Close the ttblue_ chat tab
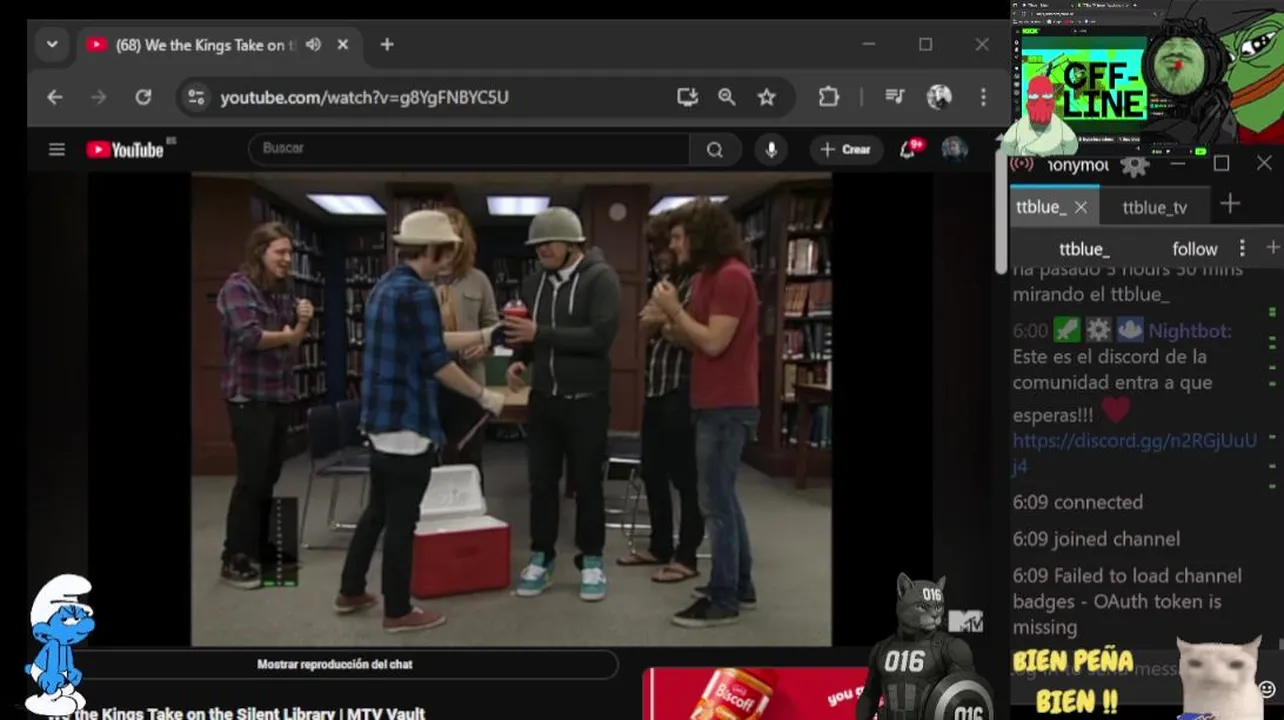Viewport: 1284px width, 720px height. (1080, 207)
